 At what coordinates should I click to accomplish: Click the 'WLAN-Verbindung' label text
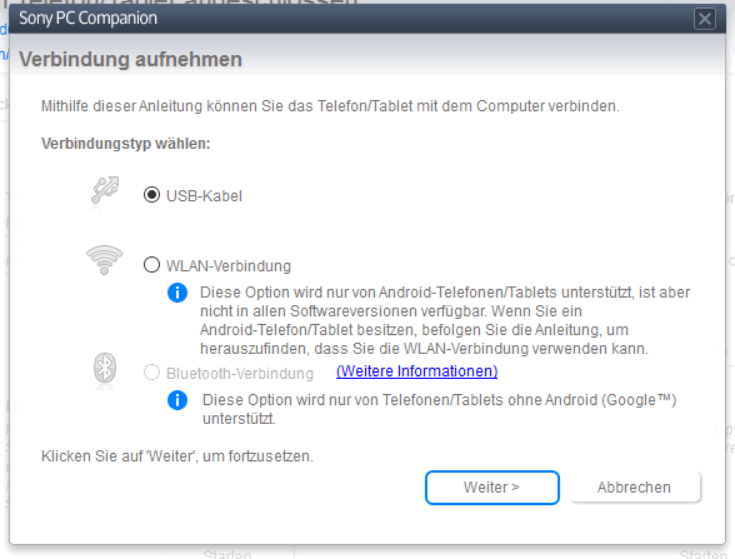coord(229,266)
